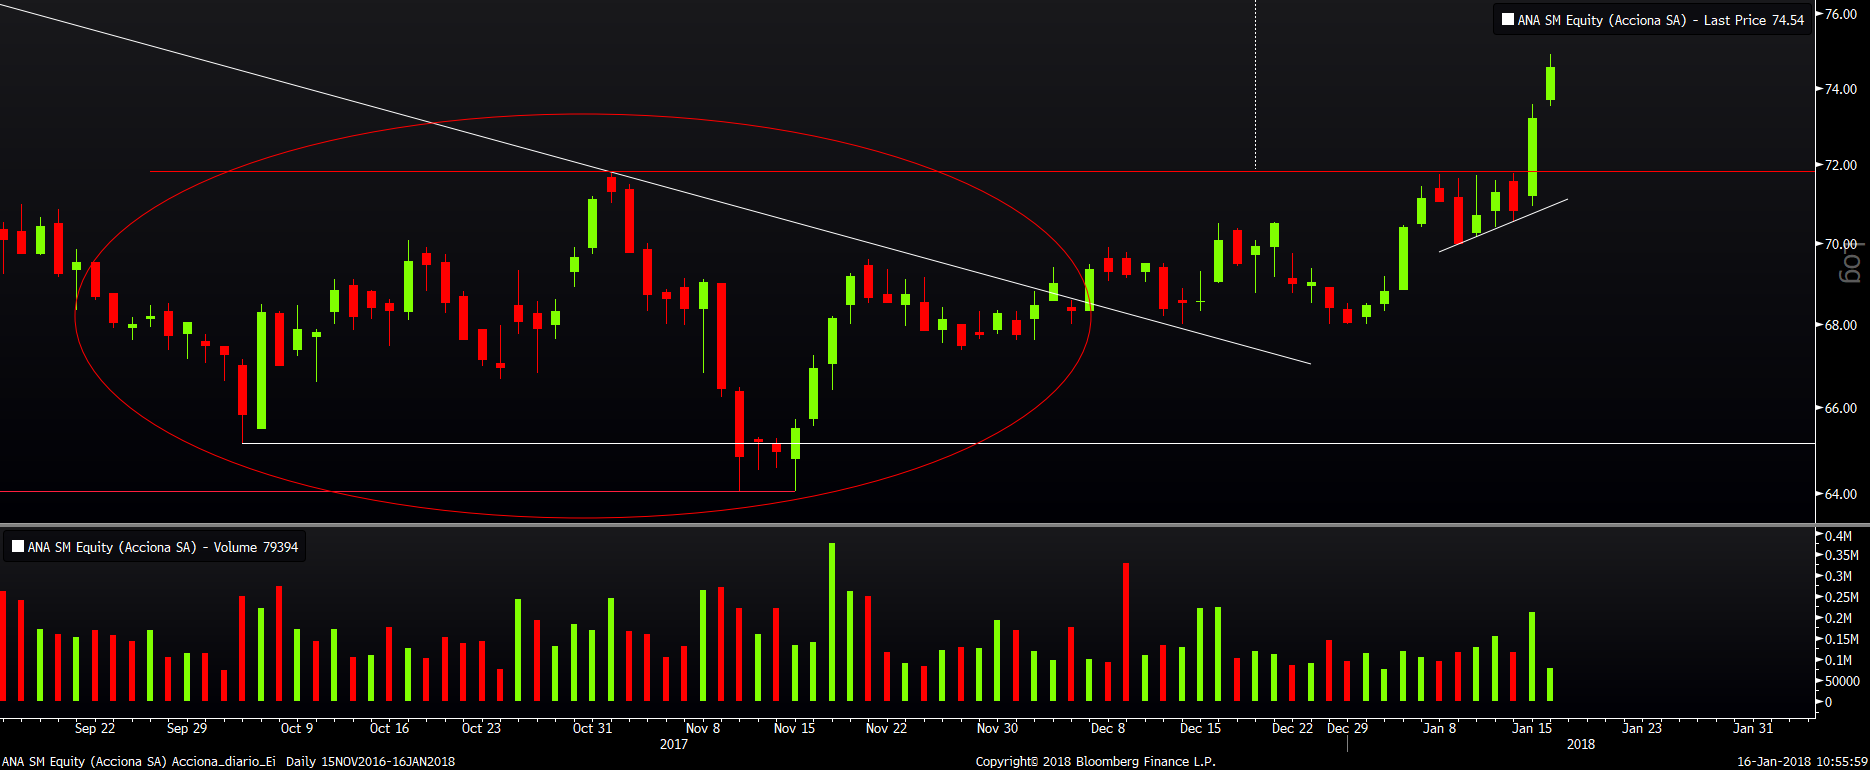This screenshot has height=770, width=1870.
Task: Select the Jan 15 date label
Action: pyautogui.click(x=1532, y=728)
